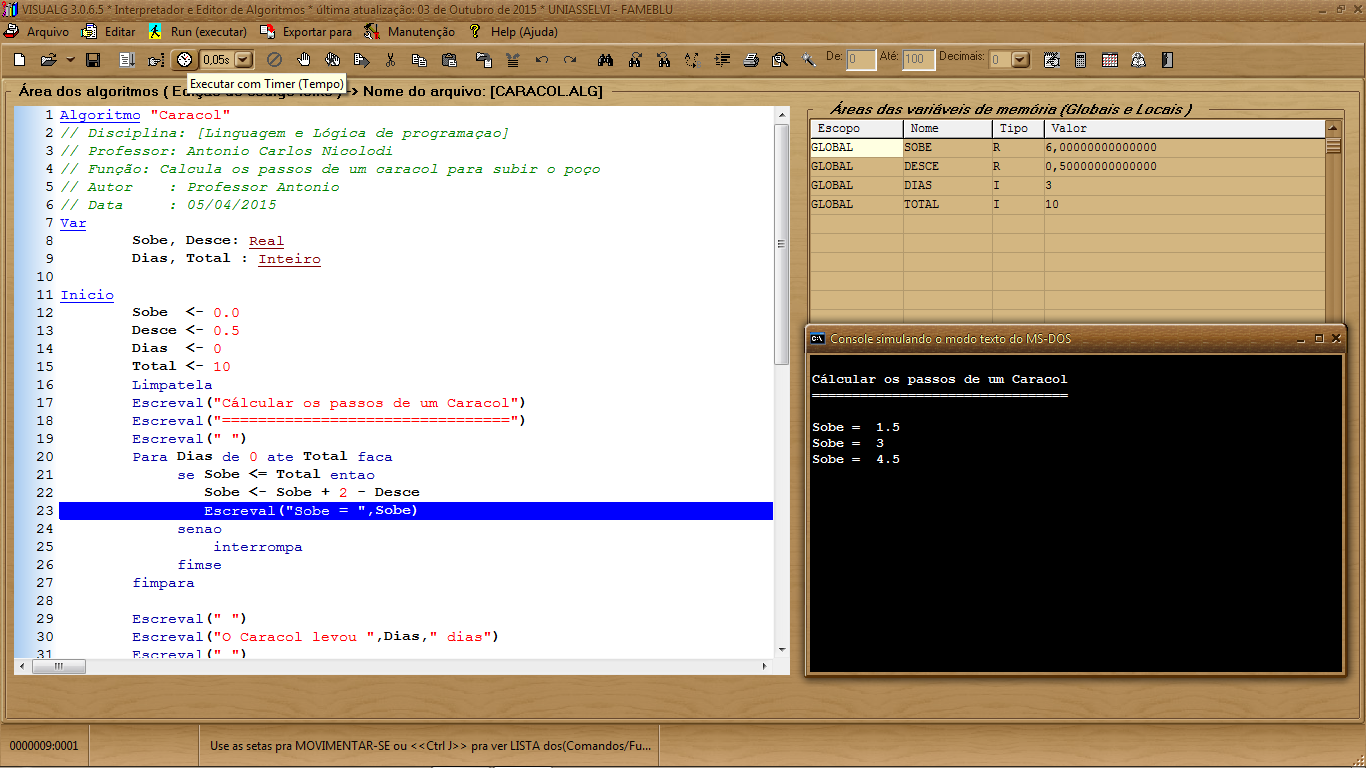The height and width of the screenshot is (768, 1366).
Task: Click the cut scissors icon
Action: click(x=390, y=60)
